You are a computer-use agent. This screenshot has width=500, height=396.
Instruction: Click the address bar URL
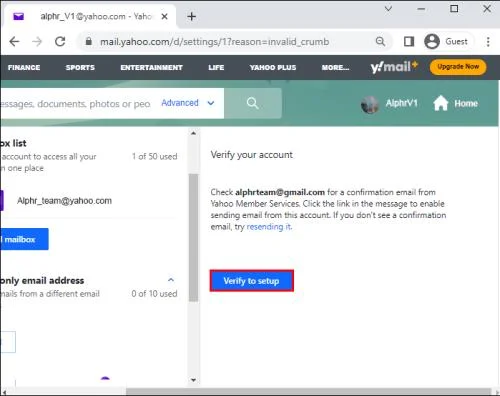(214, 42)
